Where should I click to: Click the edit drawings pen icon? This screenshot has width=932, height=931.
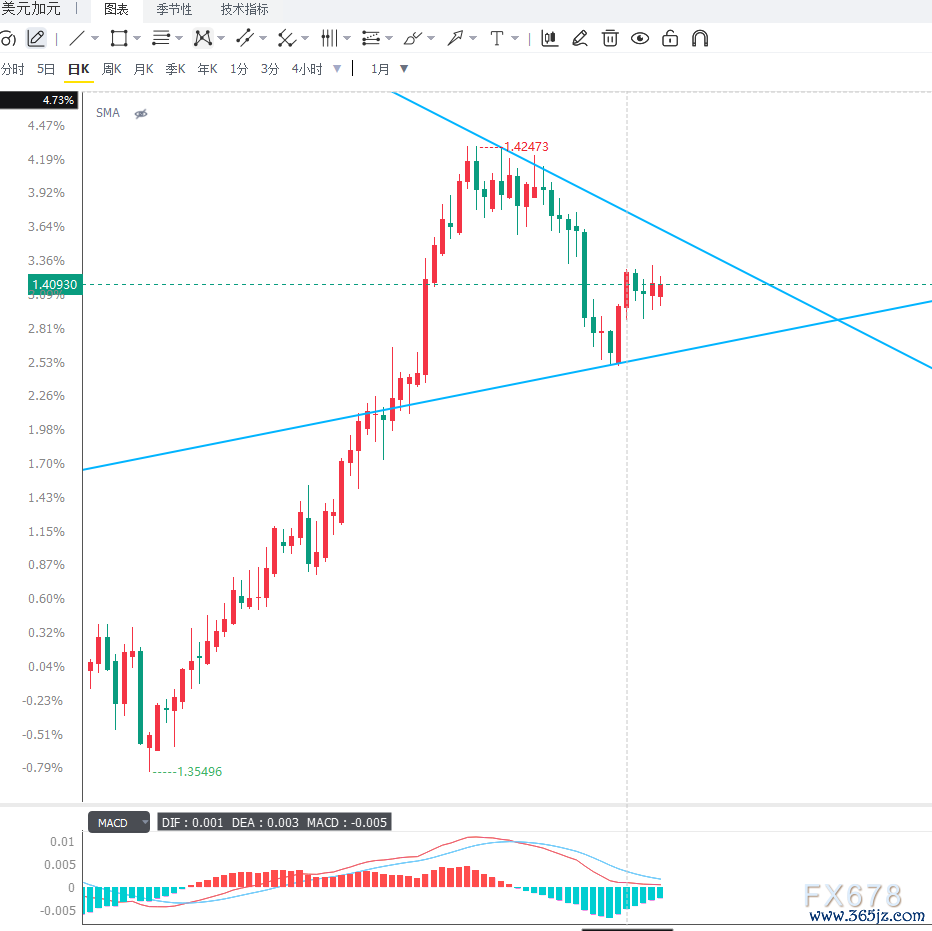(x=580, y=39)
